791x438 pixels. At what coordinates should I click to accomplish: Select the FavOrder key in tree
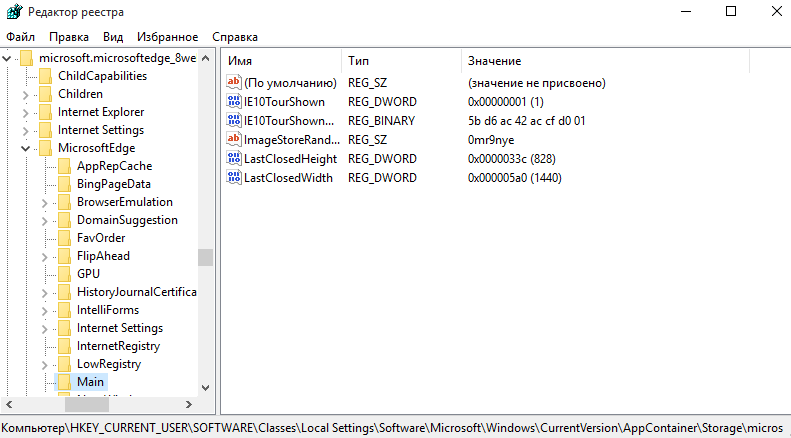point(101,238)
